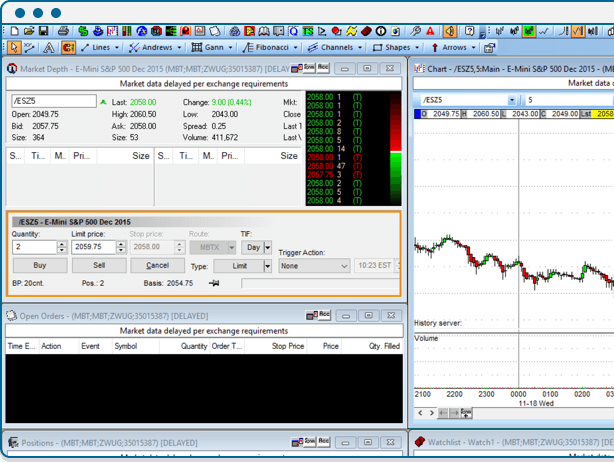The height and width of the screenshot is (462, 614).
Task: Click the chart scroll left arrow
Action: tap(420, 413)
